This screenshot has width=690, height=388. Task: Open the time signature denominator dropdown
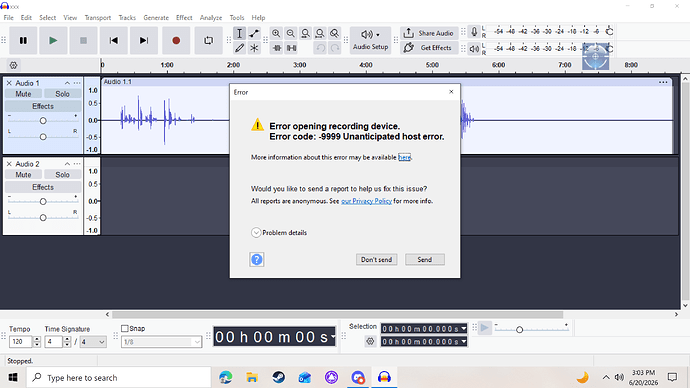coord(93,342)
